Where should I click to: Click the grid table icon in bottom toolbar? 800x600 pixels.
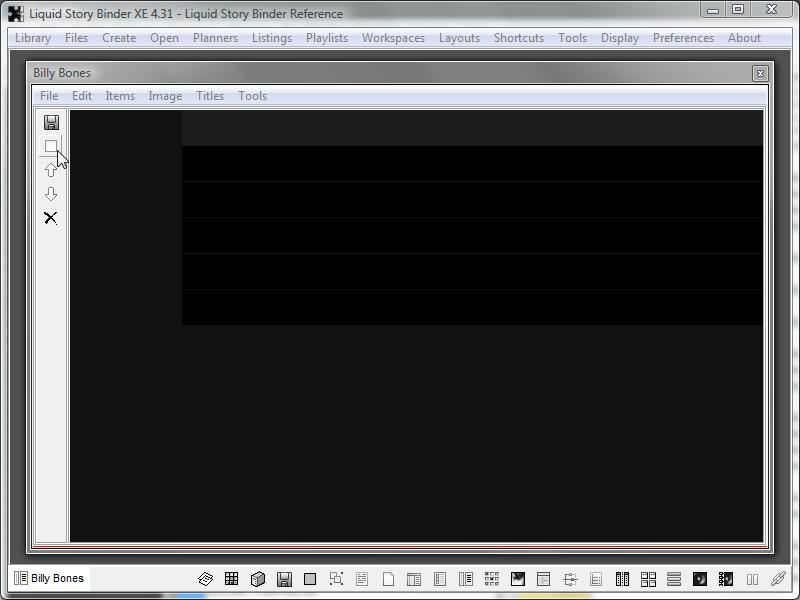[232, 579]
